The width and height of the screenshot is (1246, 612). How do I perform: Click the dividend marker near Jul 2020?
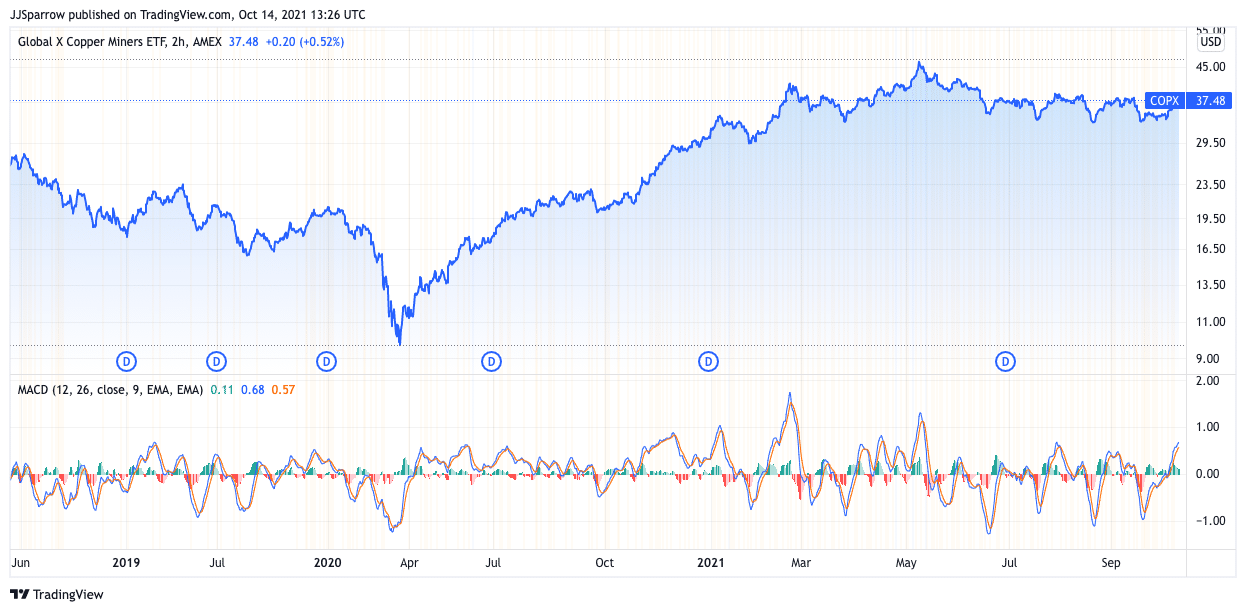point(491,360)
